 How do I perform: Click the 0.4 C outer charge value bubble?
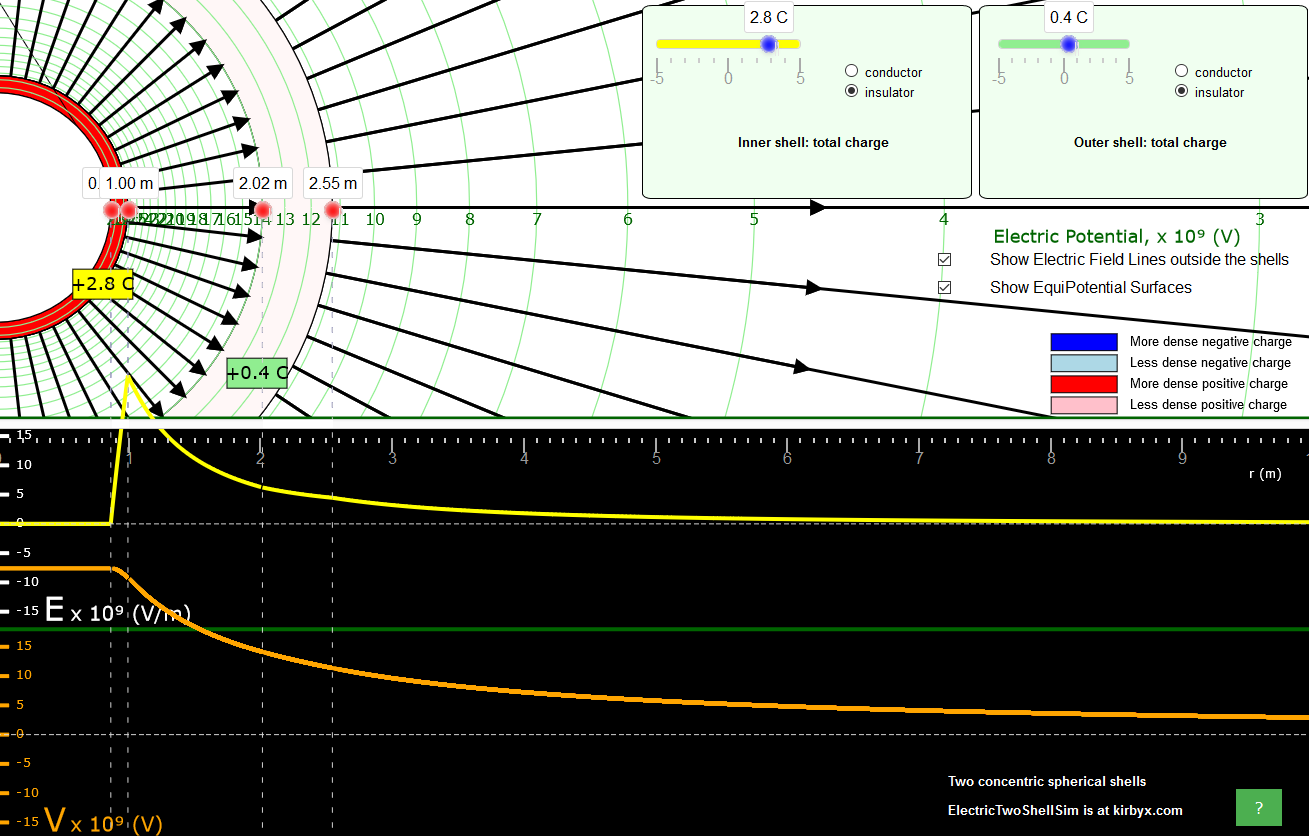coord(1069,17)
